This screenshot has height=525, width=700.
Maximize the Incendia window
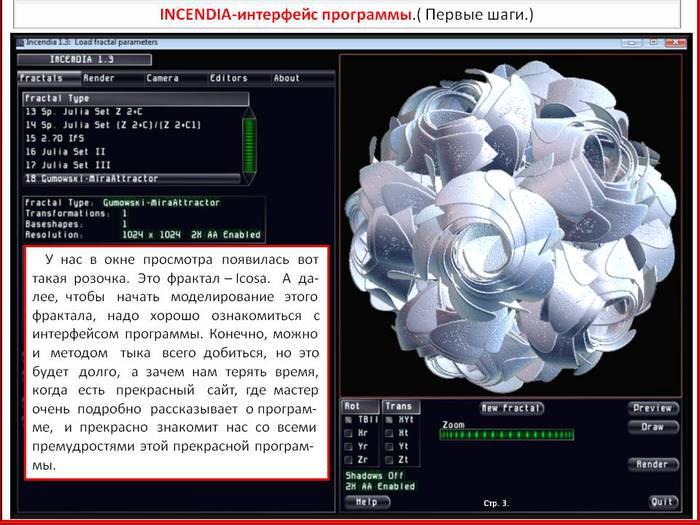[653, 43]
